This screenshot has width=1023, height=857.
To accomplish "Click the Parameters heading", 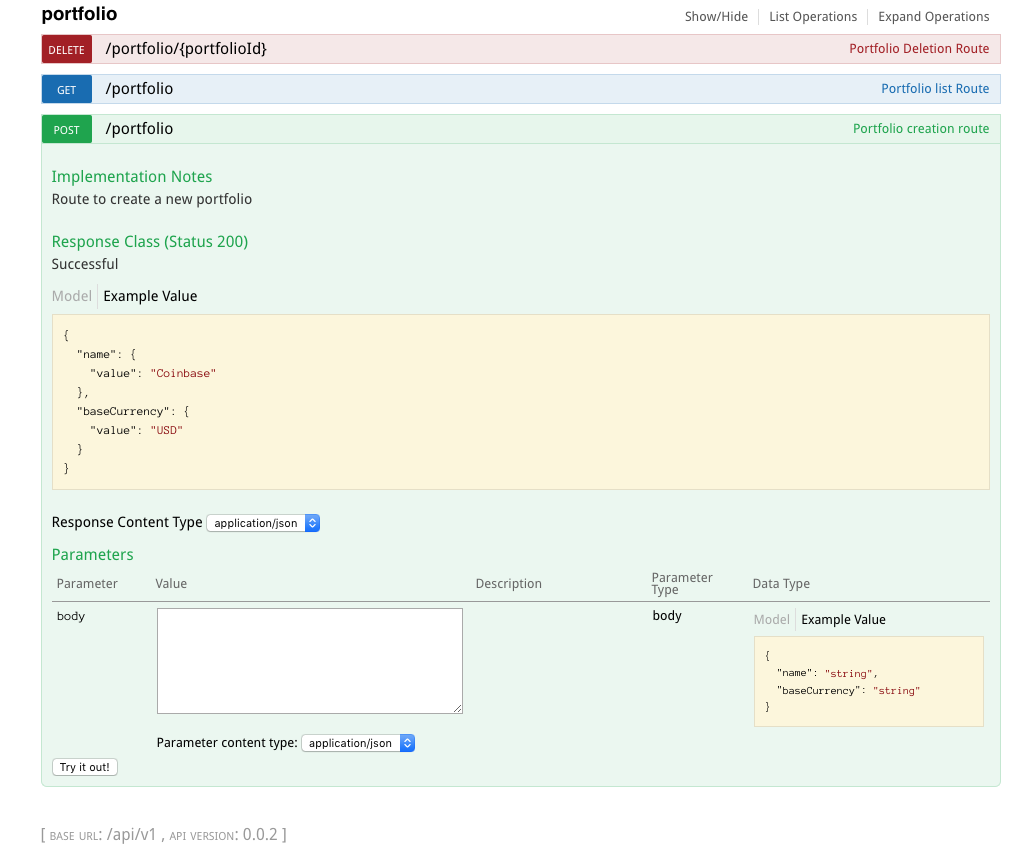I will click(92, 554).
